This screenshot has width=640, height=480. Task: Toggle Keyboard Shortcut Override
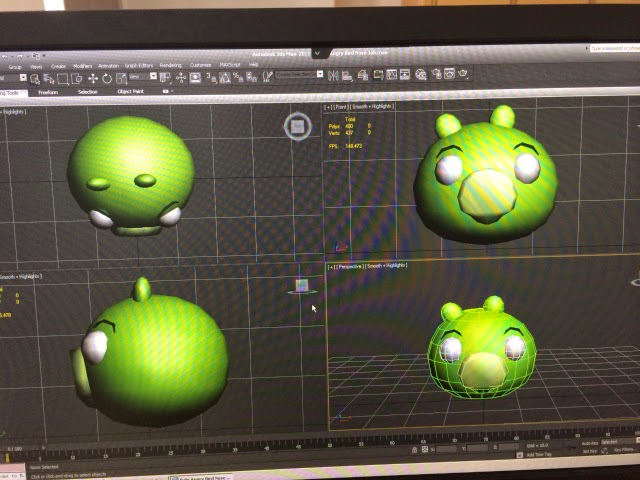tap(195, 77)
